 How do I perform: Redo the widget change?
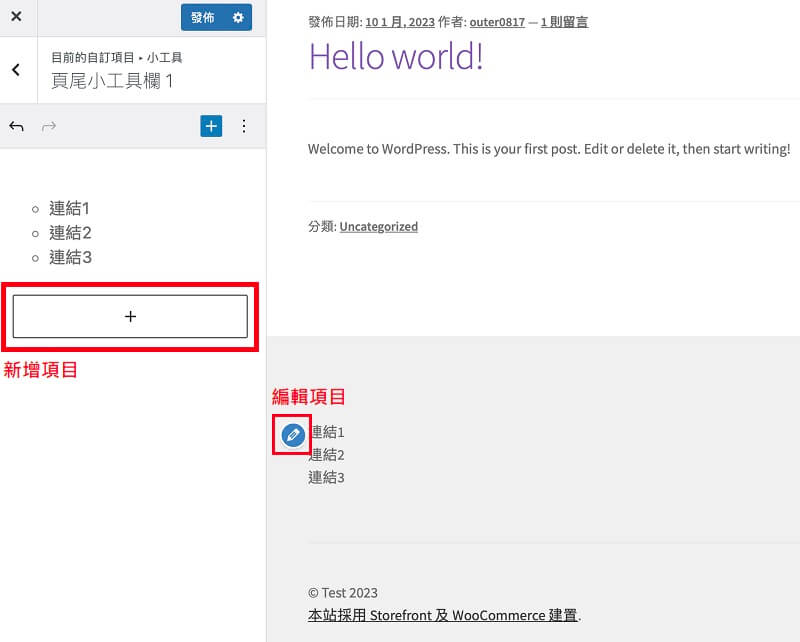pos(48,126)
